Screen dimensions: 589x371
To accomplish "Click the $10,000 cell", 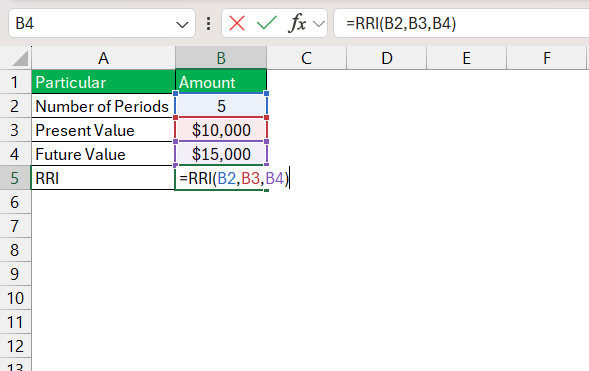I will [221, 130].
